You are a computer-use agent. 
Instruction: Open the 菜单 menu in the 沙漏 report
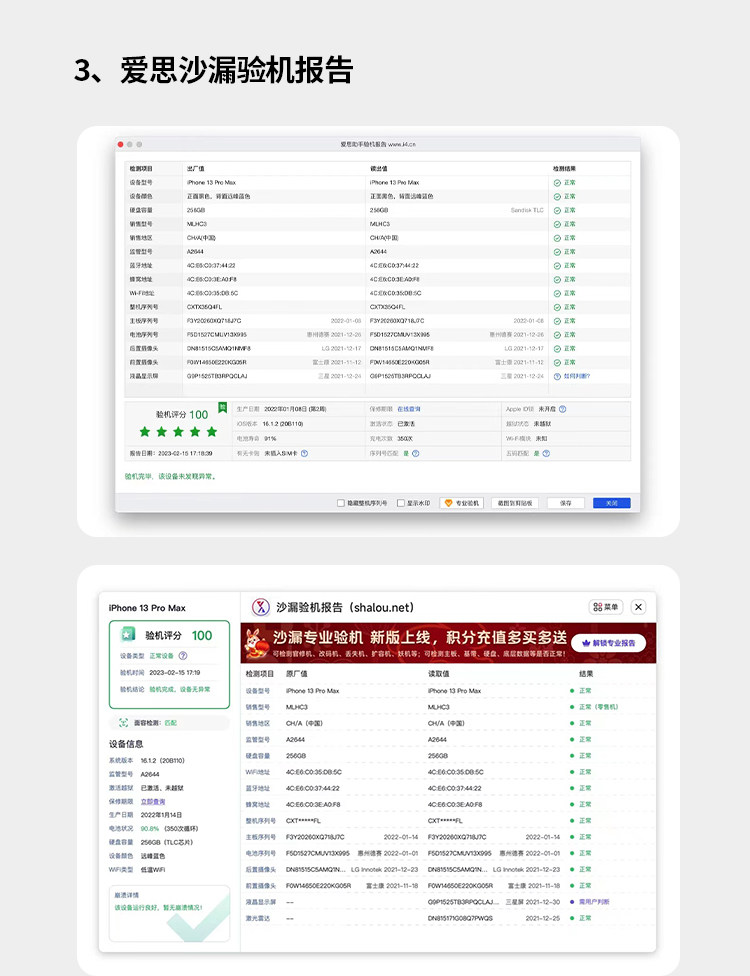click(605, 607)
